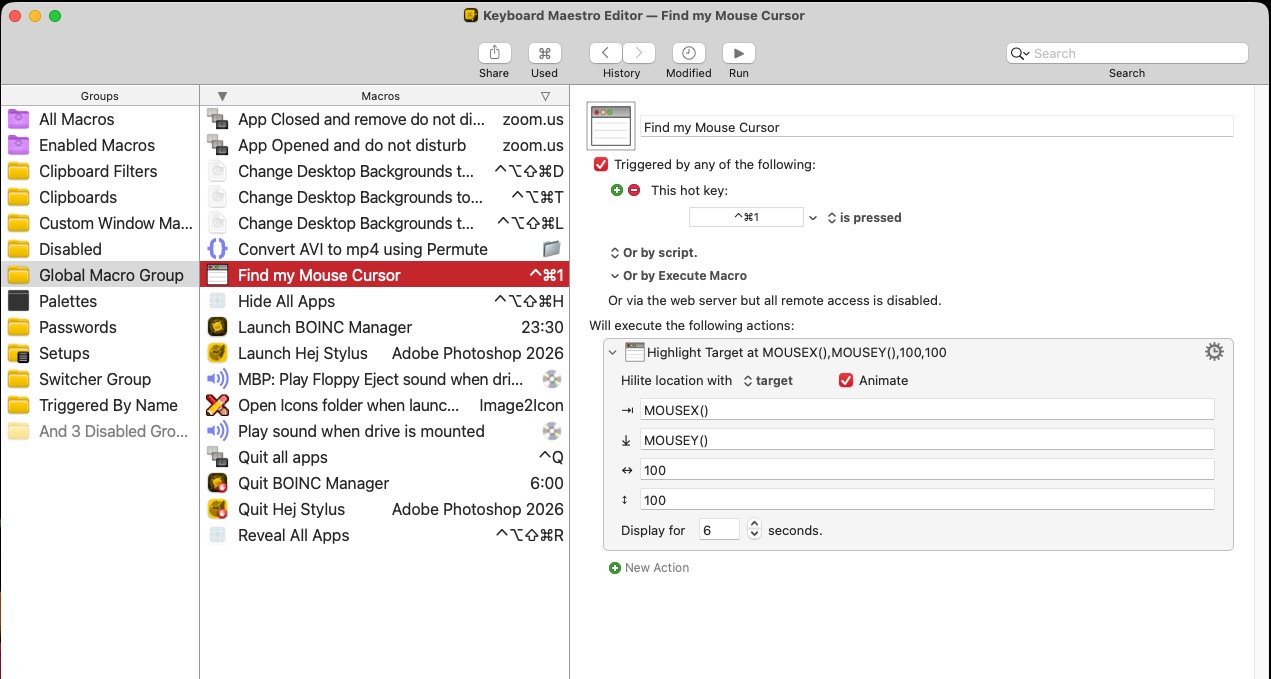Viewport: 1271px width, 679px height.
Task: Open the action gear menu
Action: (1214, 352)
